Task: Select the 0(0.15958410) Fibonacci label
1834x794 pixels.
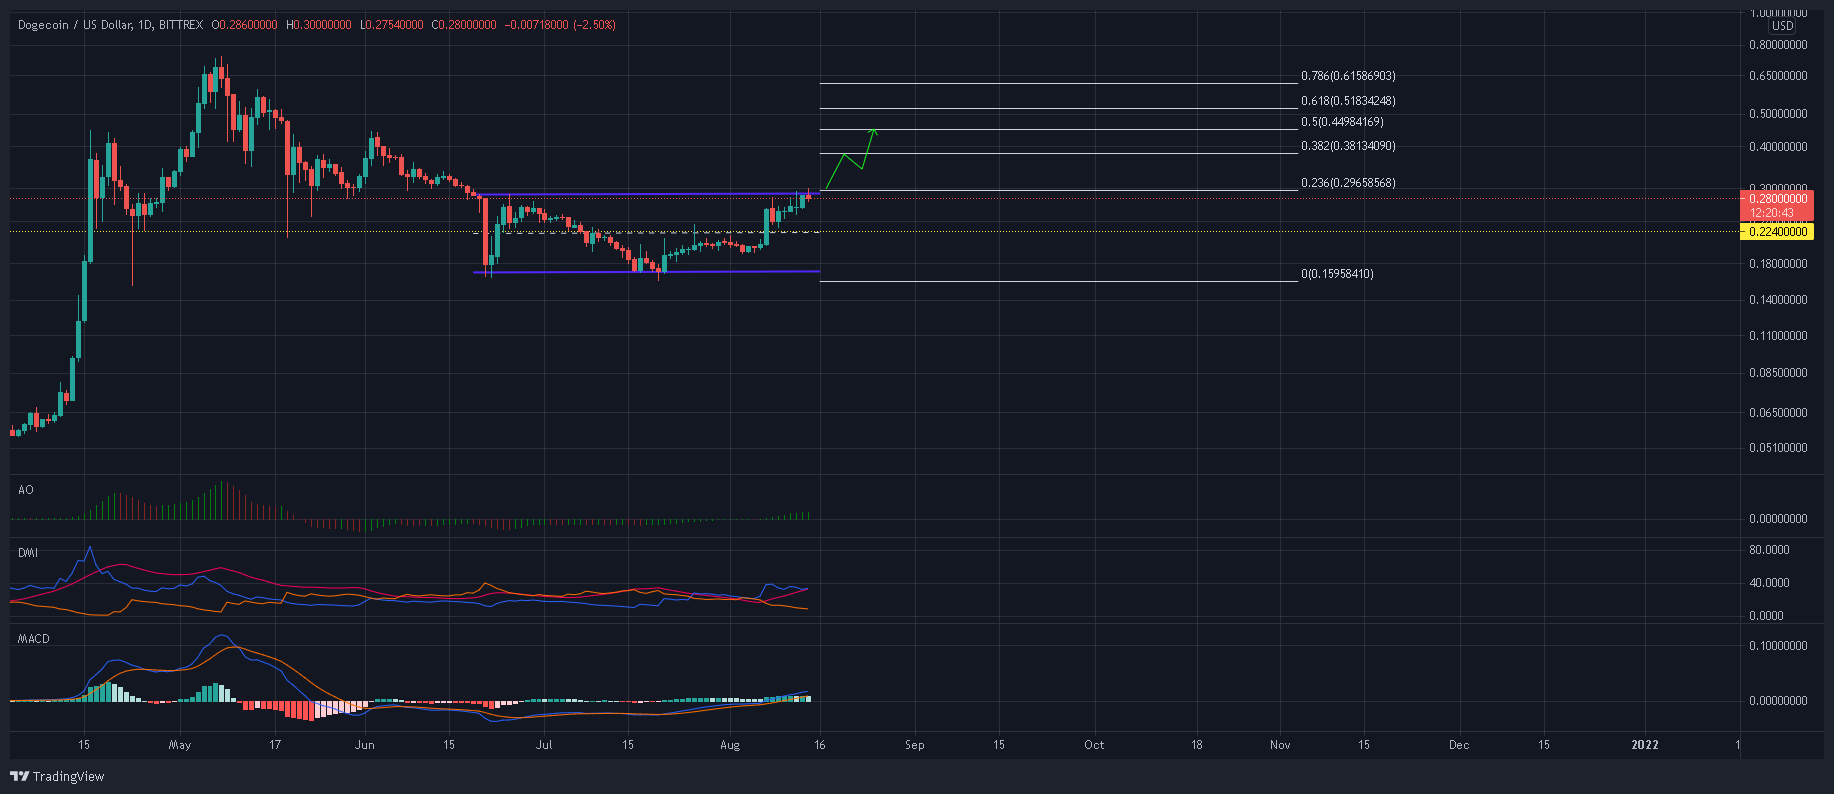Action: point(1337,274)
